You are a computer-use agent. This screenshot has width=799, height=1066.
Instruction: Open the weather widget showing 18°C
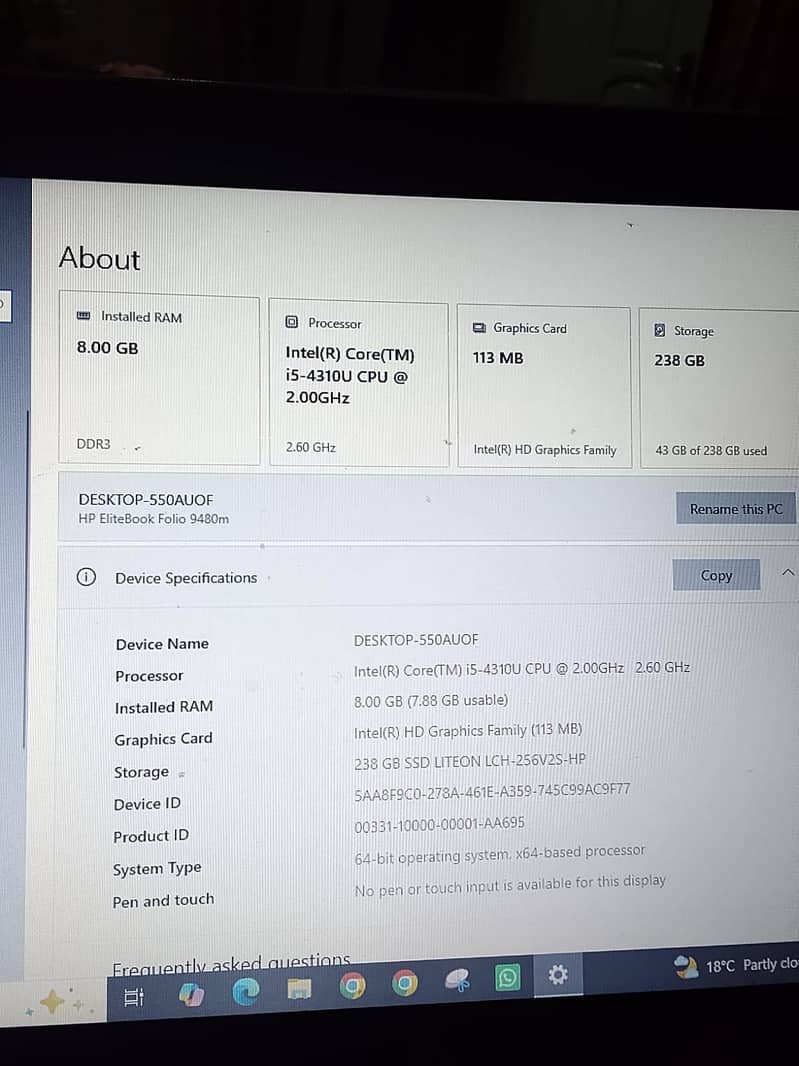[x=736, y=965]
